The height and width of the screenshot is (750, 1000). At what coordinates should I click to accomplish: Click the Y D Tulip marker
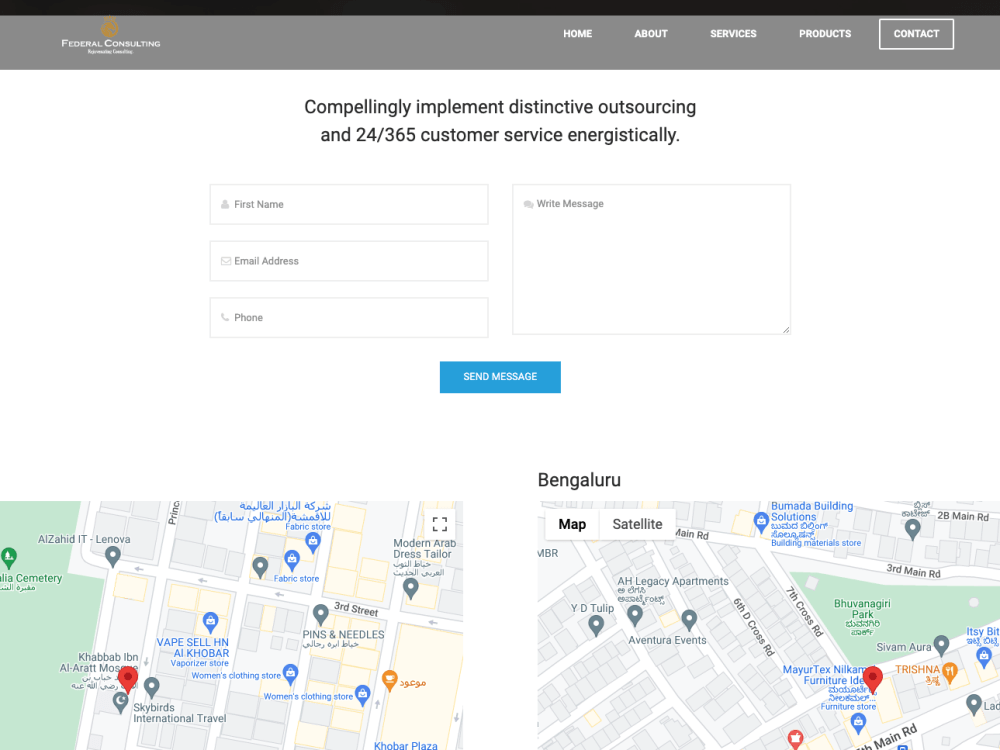pos(596,624)
